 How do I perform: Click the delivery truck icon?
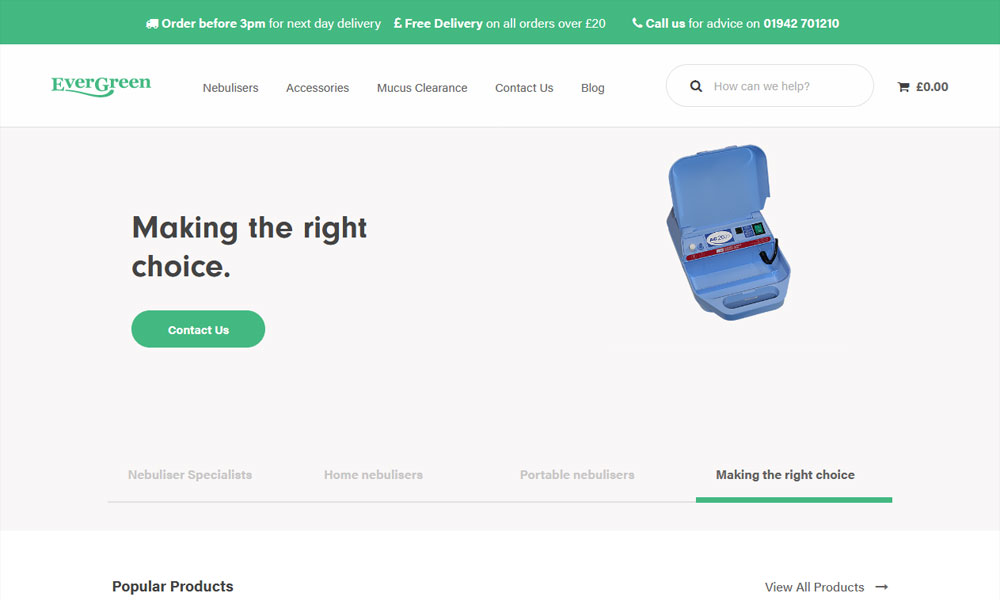point(152,23)
